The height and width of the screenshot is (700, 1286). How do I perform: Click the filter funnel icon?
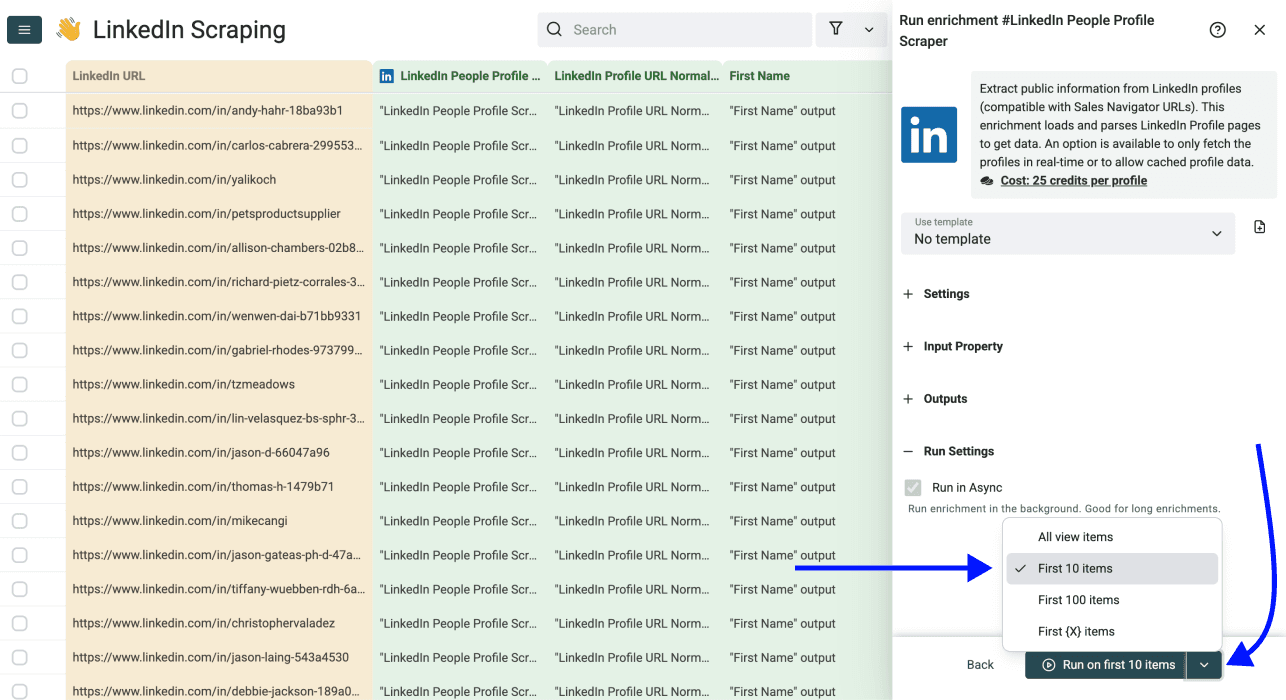point(836,29)
